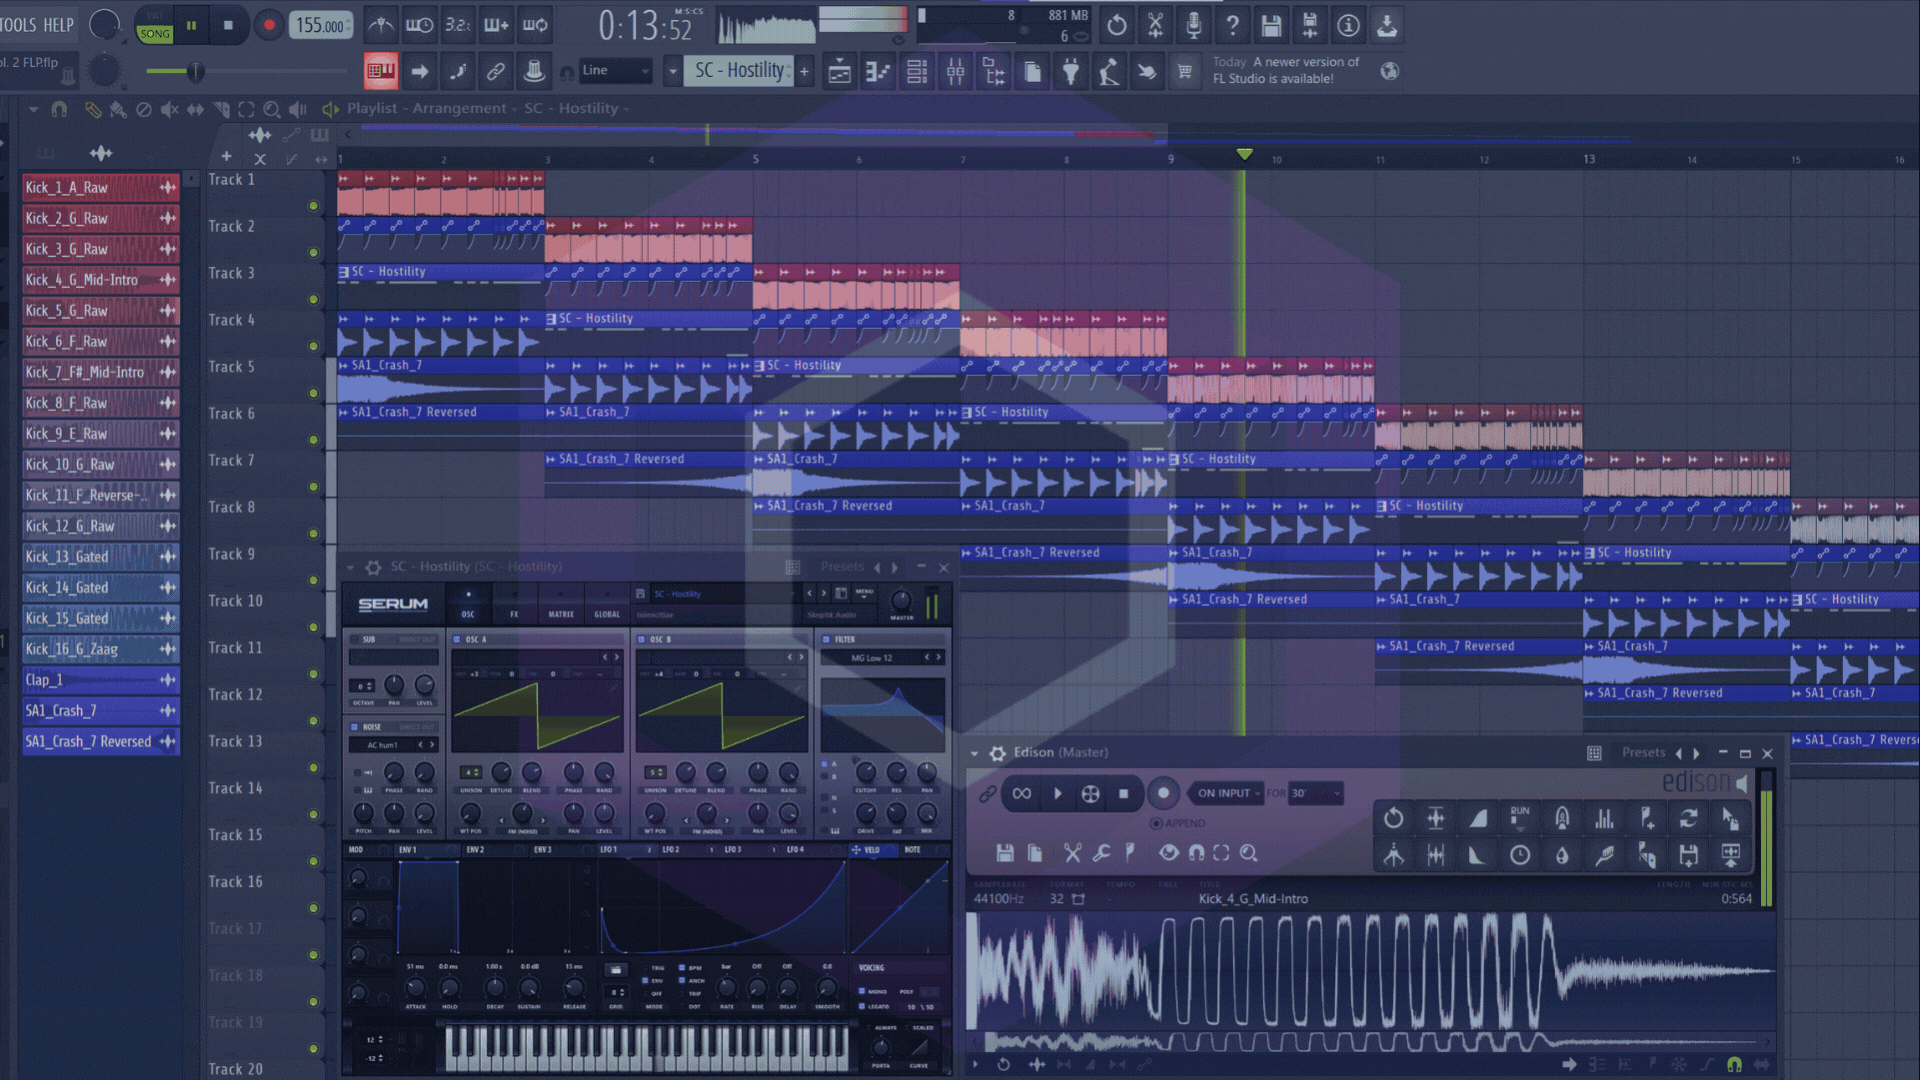Open the pattern selector dropdown arrow

tap(672, 71)
